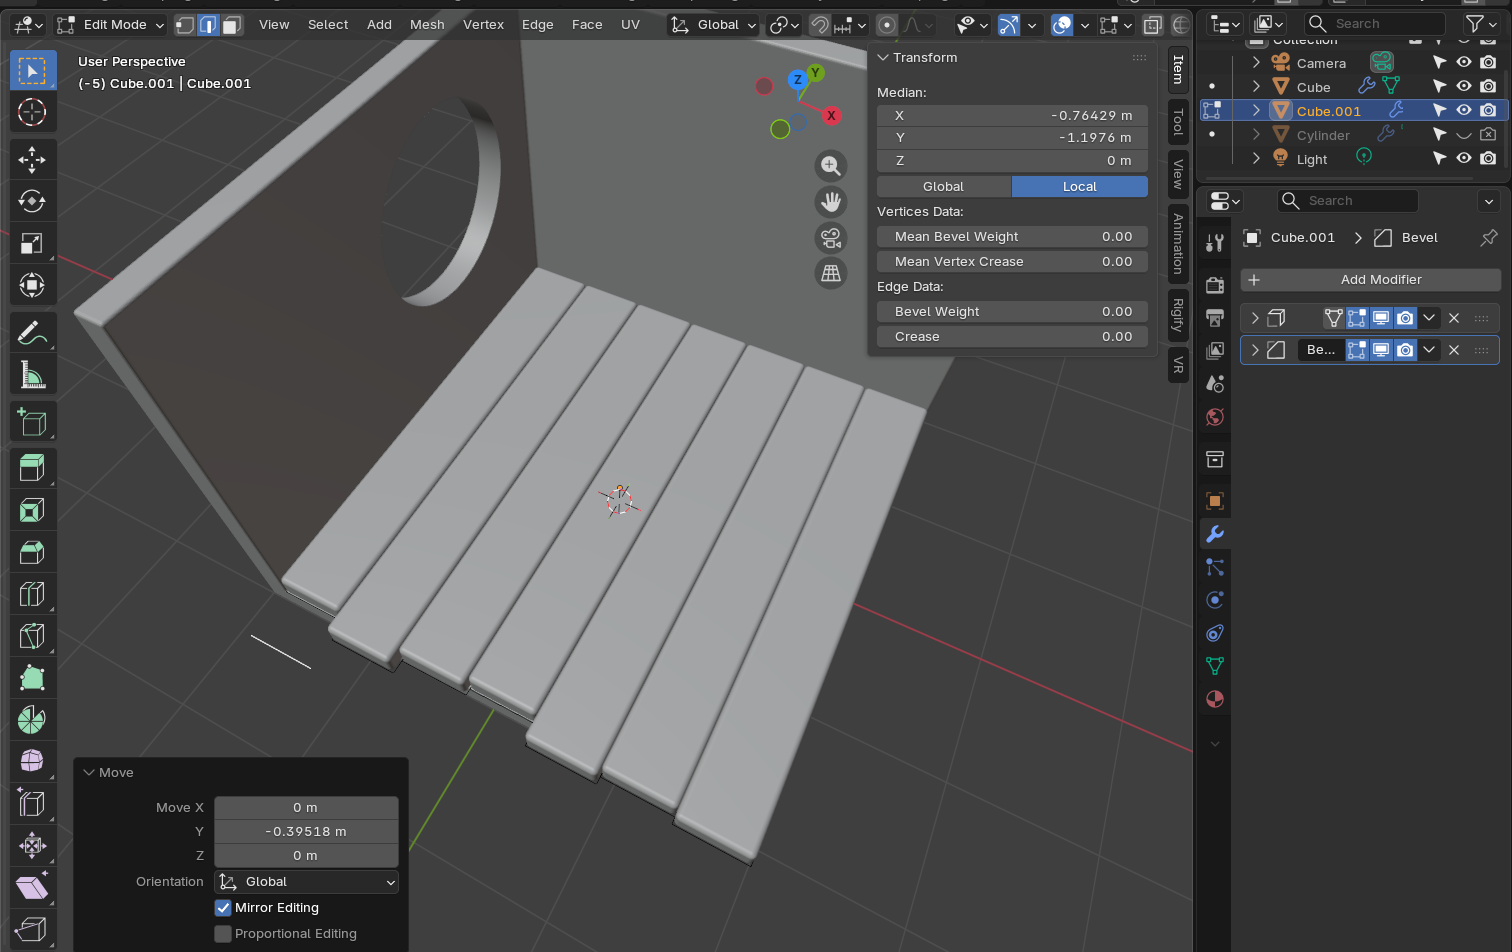Toggle camera view in viewport

(x=830, y=238)
